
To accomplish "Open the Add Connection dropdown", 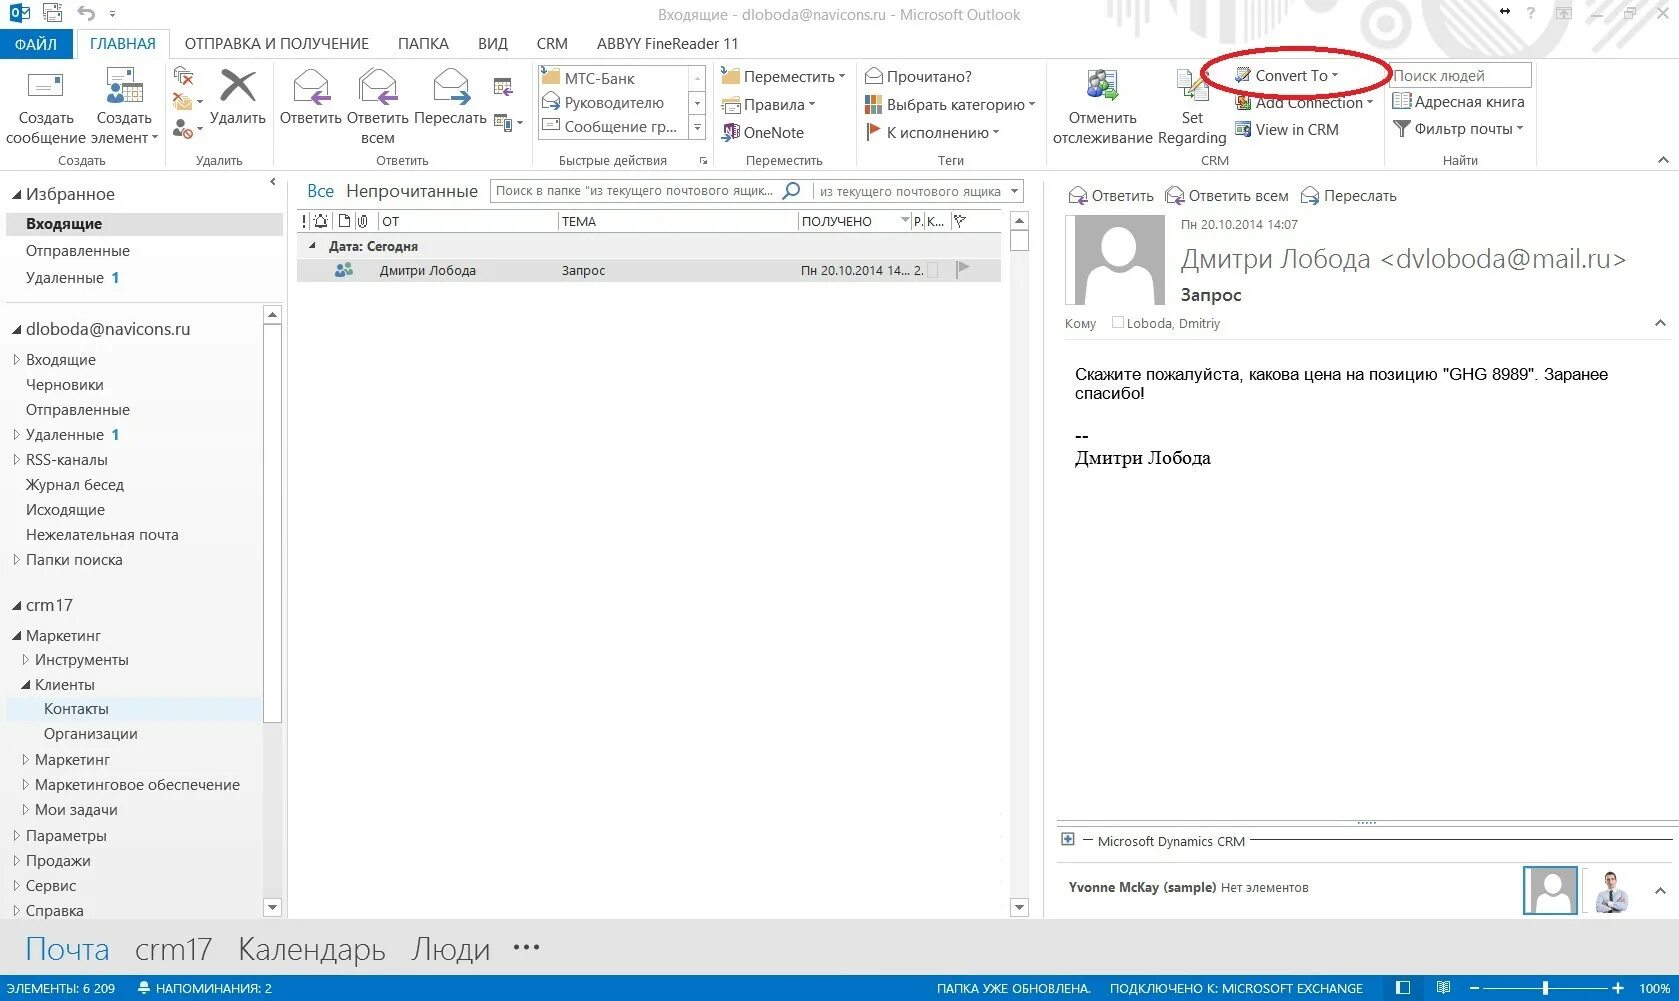I will pyautogui.click(x=1304, y=102).
